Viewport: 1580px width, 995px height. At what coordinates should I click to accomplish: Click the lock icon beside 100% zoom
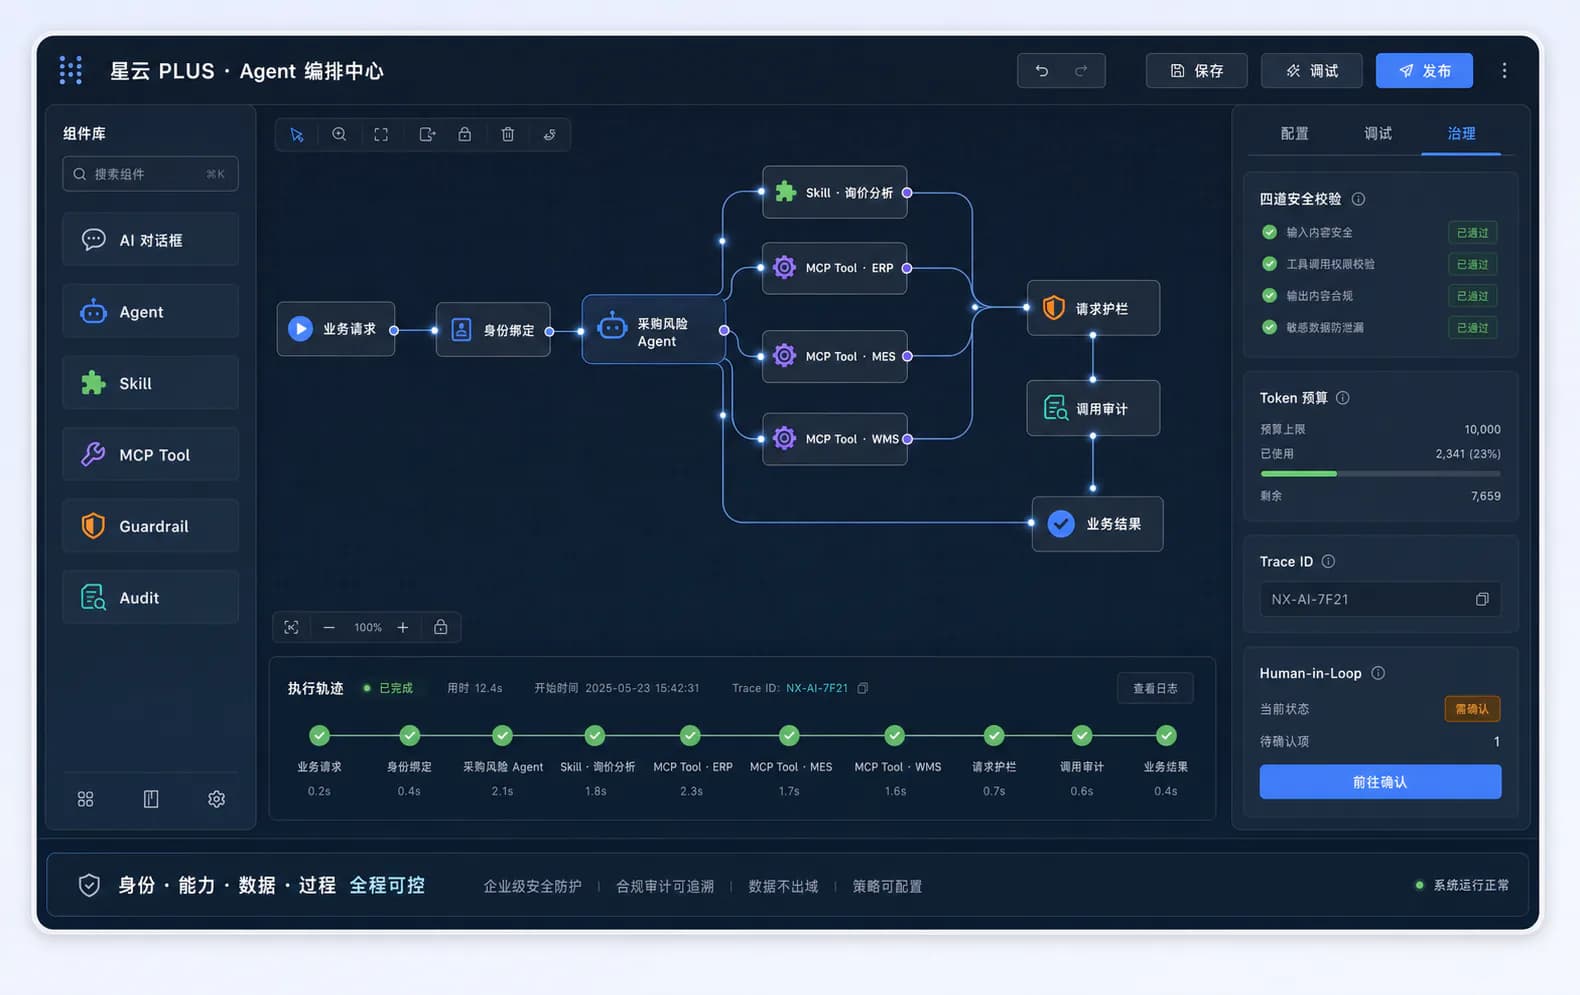(x=441, y=627)
